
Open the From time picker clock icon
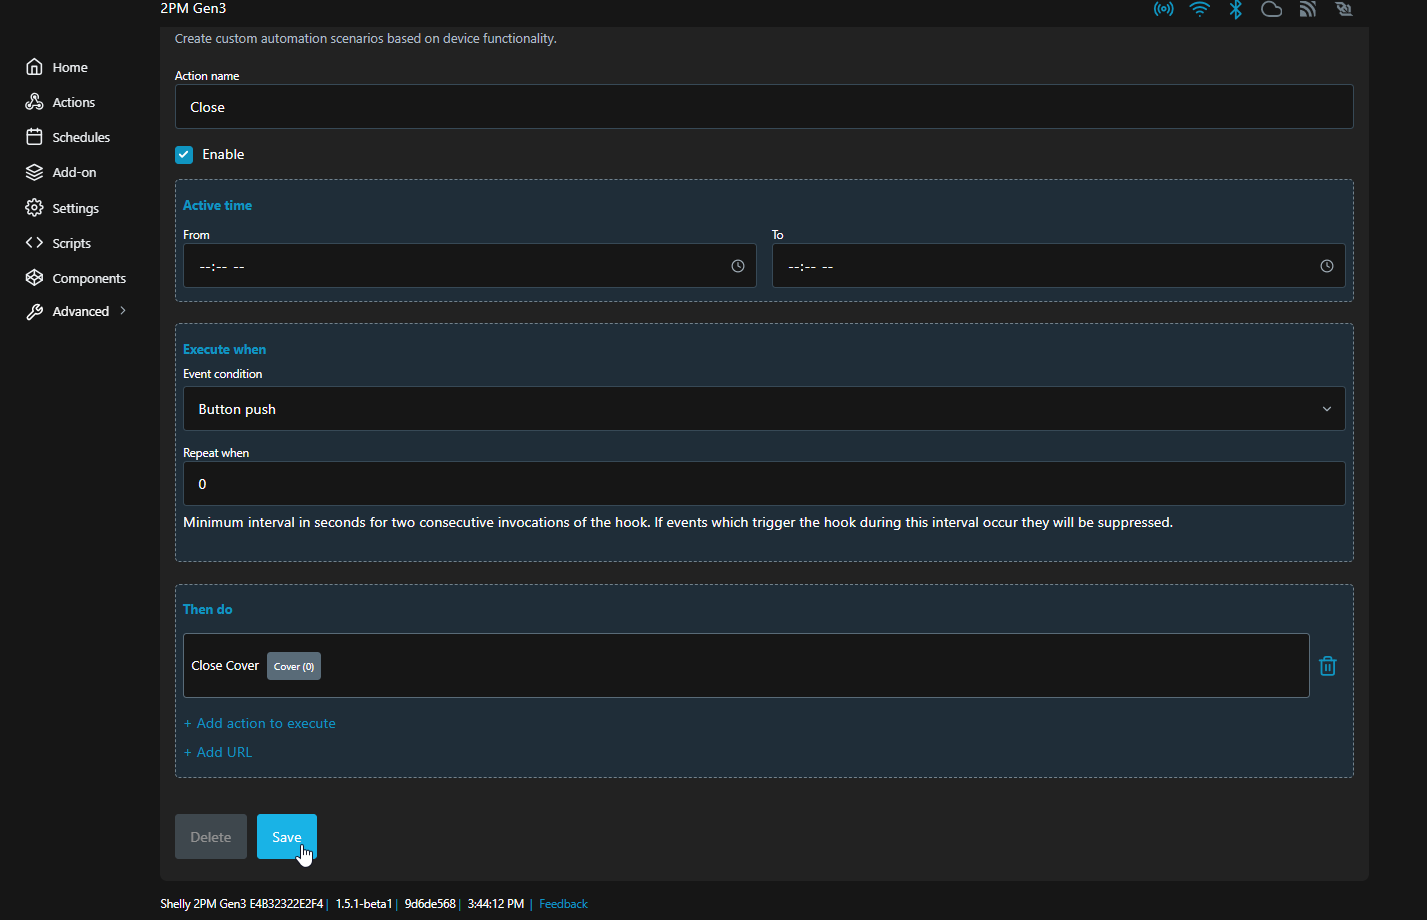tap(737, 266)
